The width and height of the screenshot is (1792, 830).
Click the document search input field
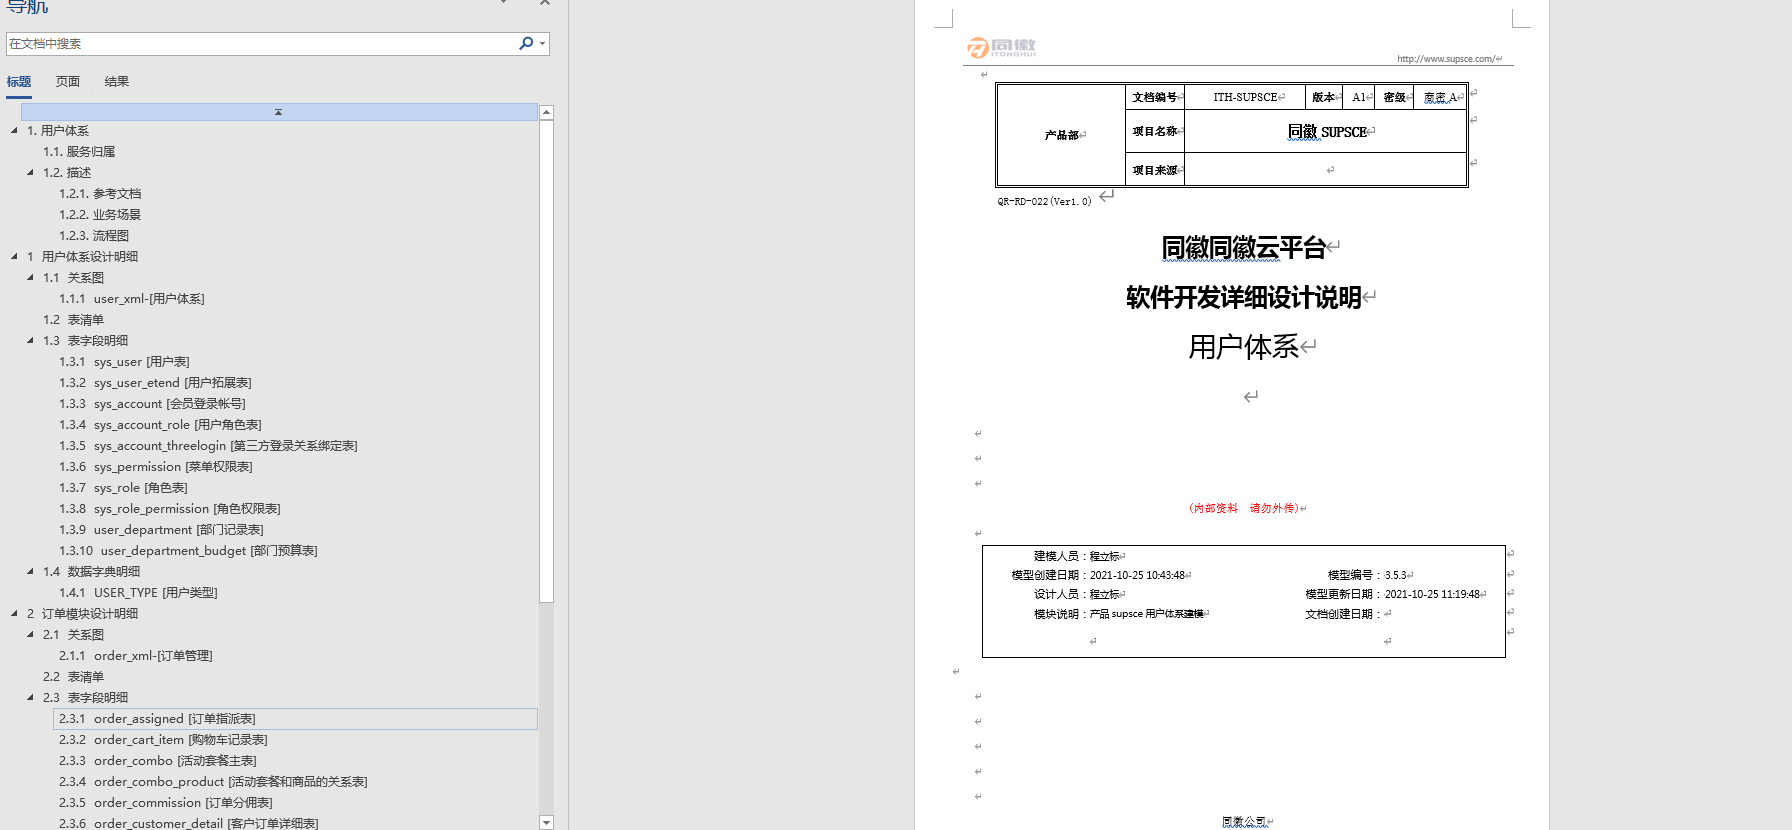(x=262, y=43)
